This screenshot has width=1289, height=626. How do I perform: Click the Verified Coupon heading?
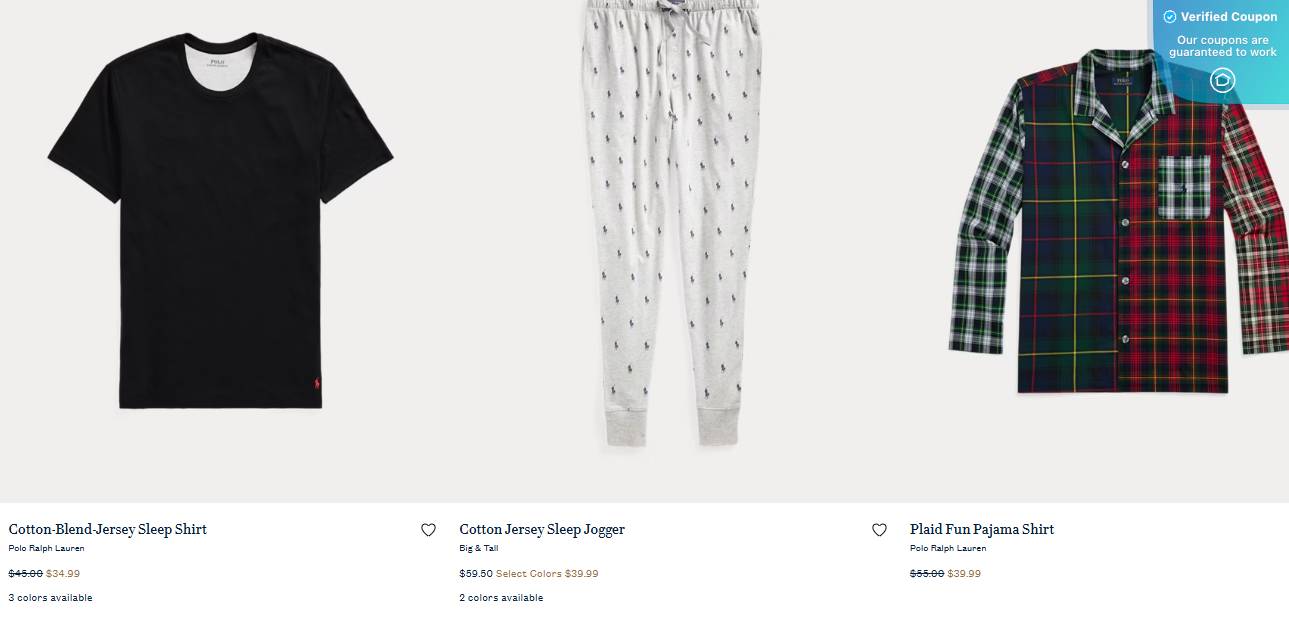coord(1228,17)
